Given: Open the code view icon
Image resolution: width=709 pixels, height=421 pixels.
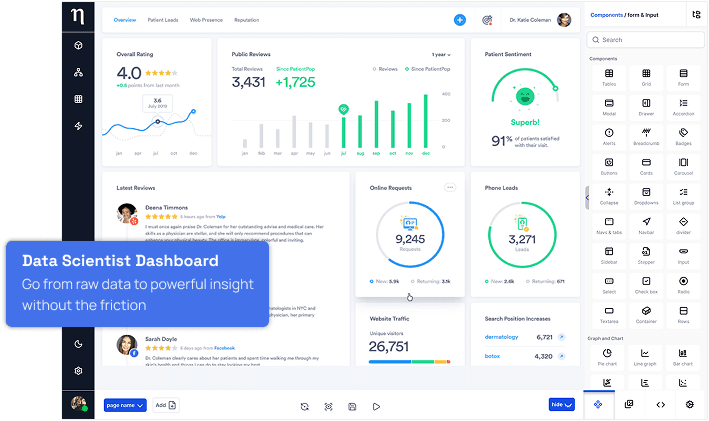Looking at the screenshot, I should [x=660, y=404].
